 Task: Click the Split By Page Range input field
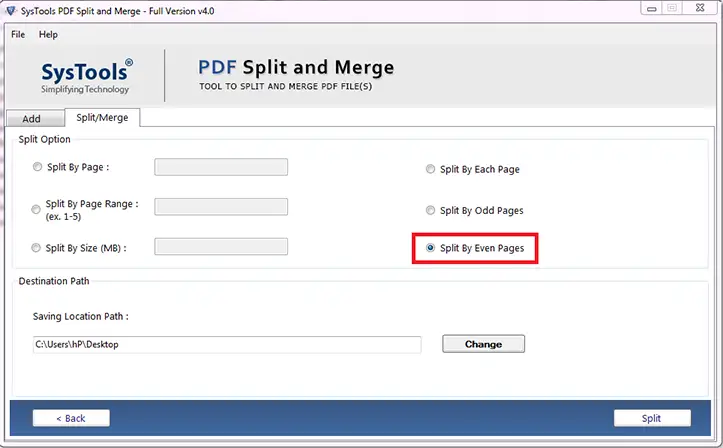221,206
